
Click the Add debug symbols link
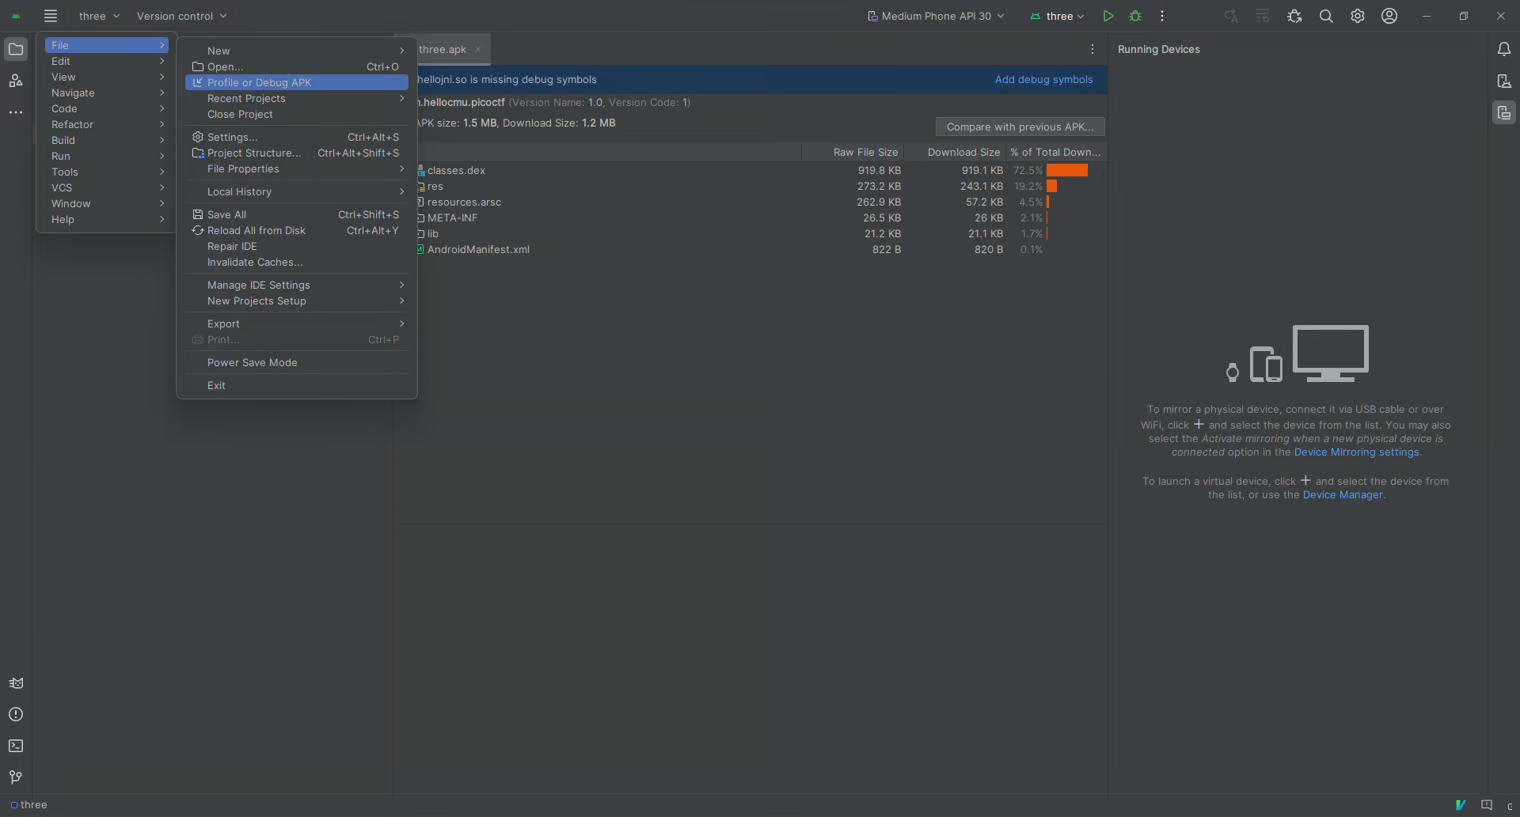pos(1043,80)
